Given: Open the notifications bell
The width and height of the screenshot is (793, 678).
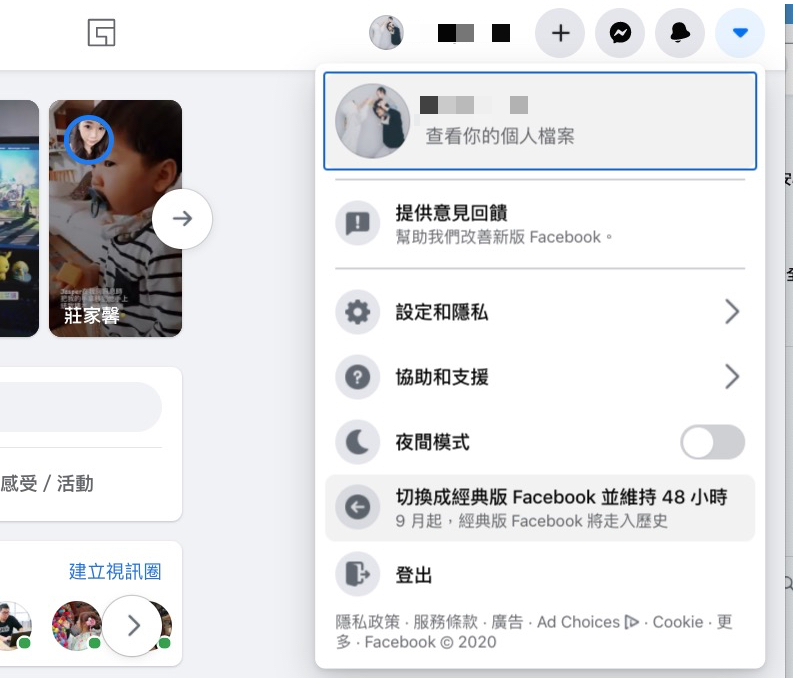Looking at the screenshot, I should pos(680,33).
